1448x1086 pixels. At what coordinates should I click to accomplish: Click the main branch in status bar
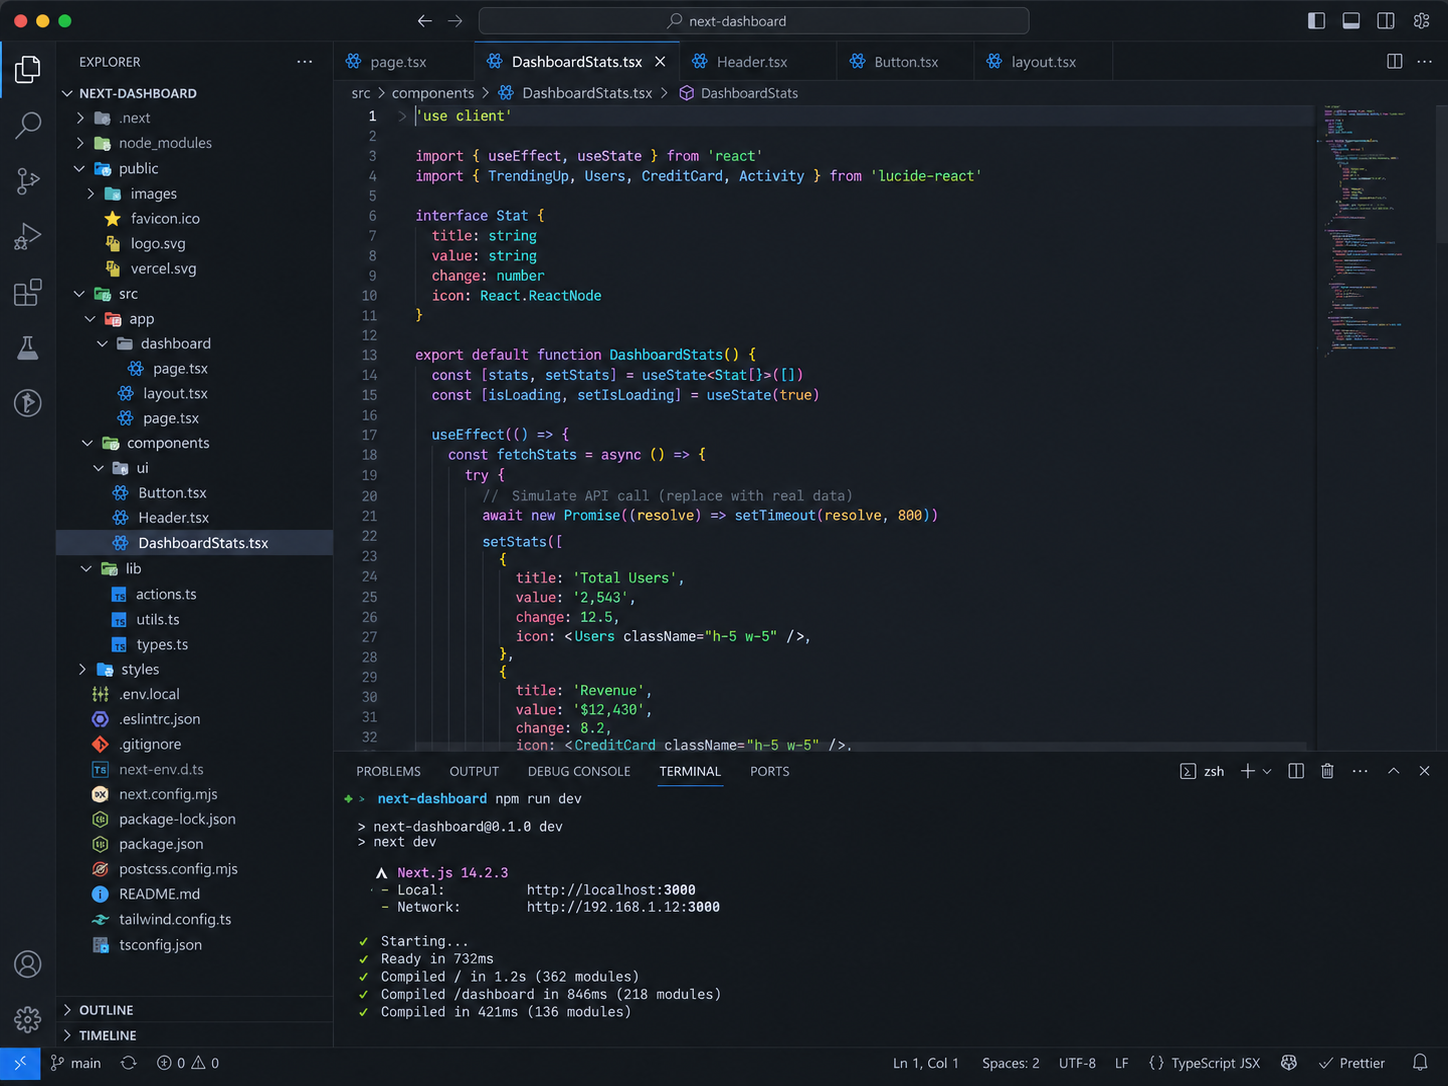point(76,1063)
